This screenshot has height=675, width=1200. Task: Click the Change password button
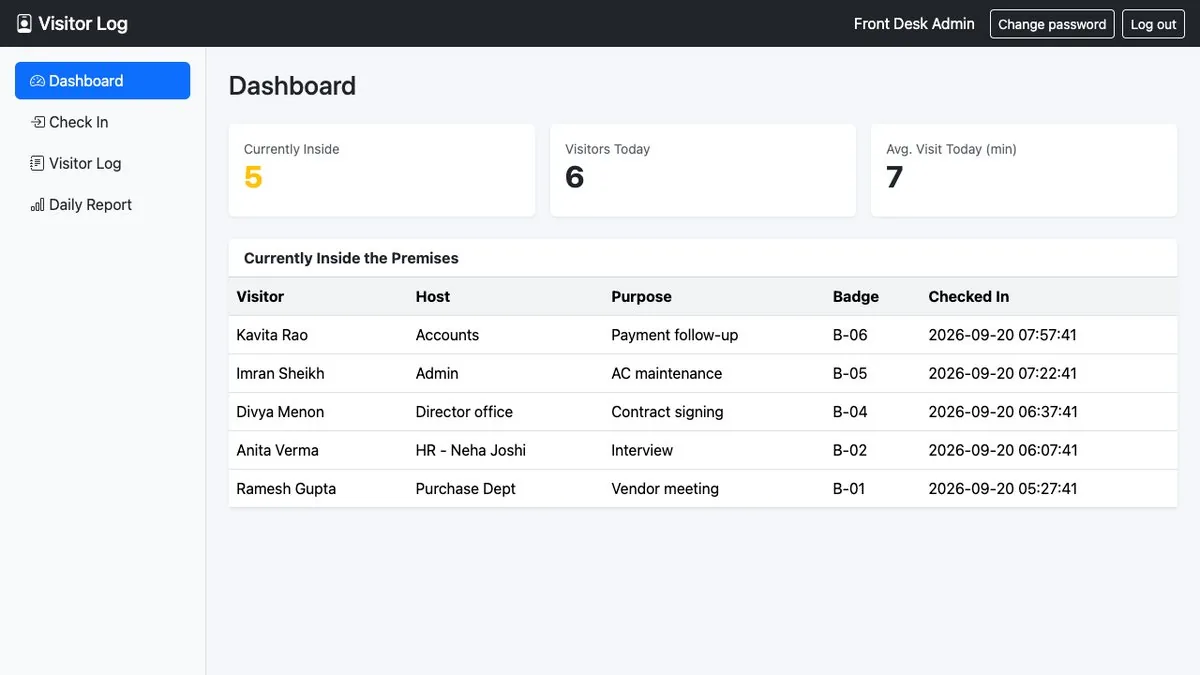tap(1052, 24)
